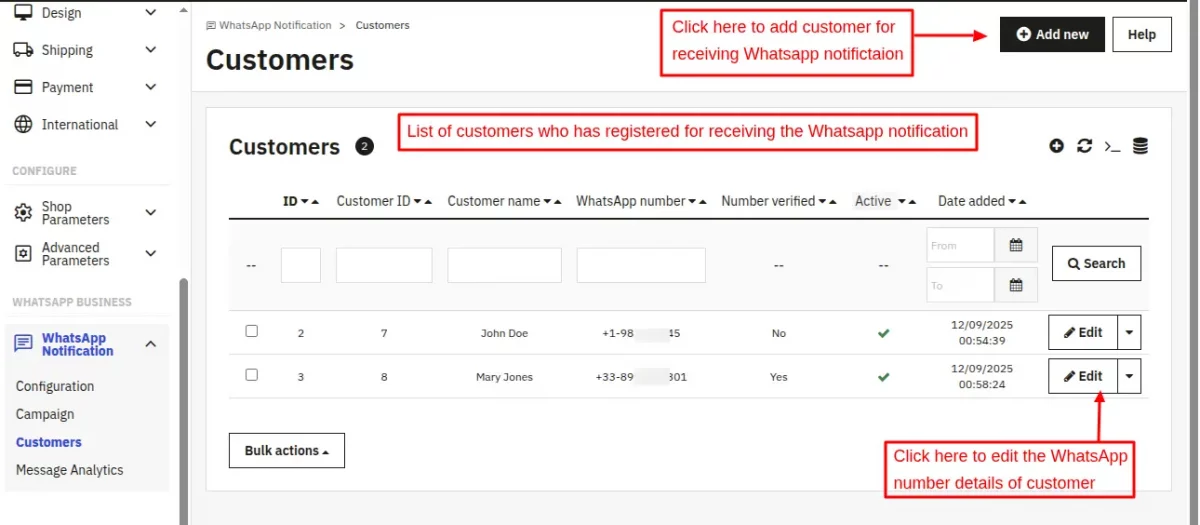Click the 'Customers' breadcrumb text
Viewport: 1200px width, 525px height.
click(x=383, y=25)
